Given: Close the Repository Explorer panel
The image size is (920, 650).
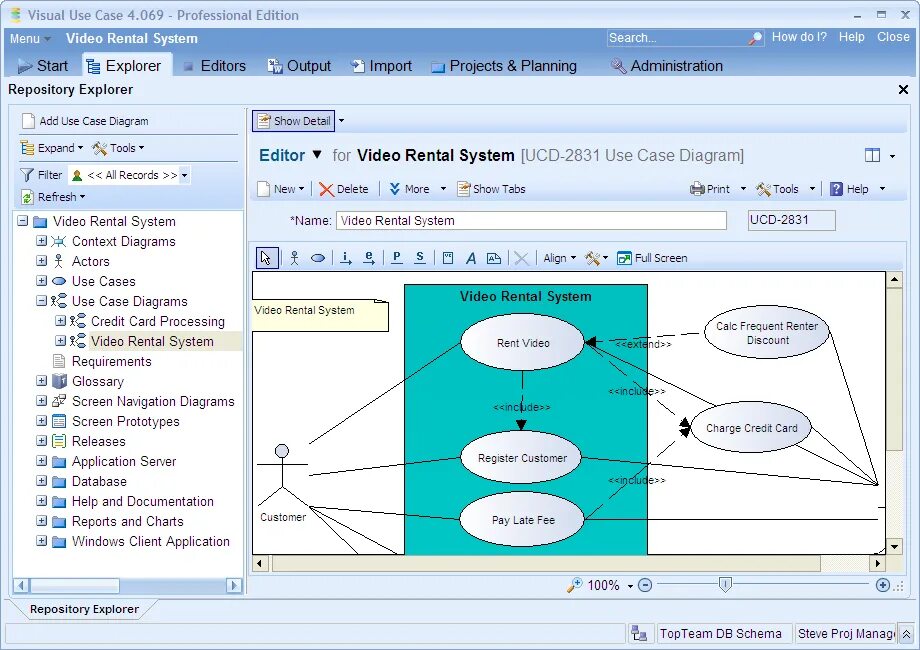Looking at the screenshot, I should pos(903,90).
